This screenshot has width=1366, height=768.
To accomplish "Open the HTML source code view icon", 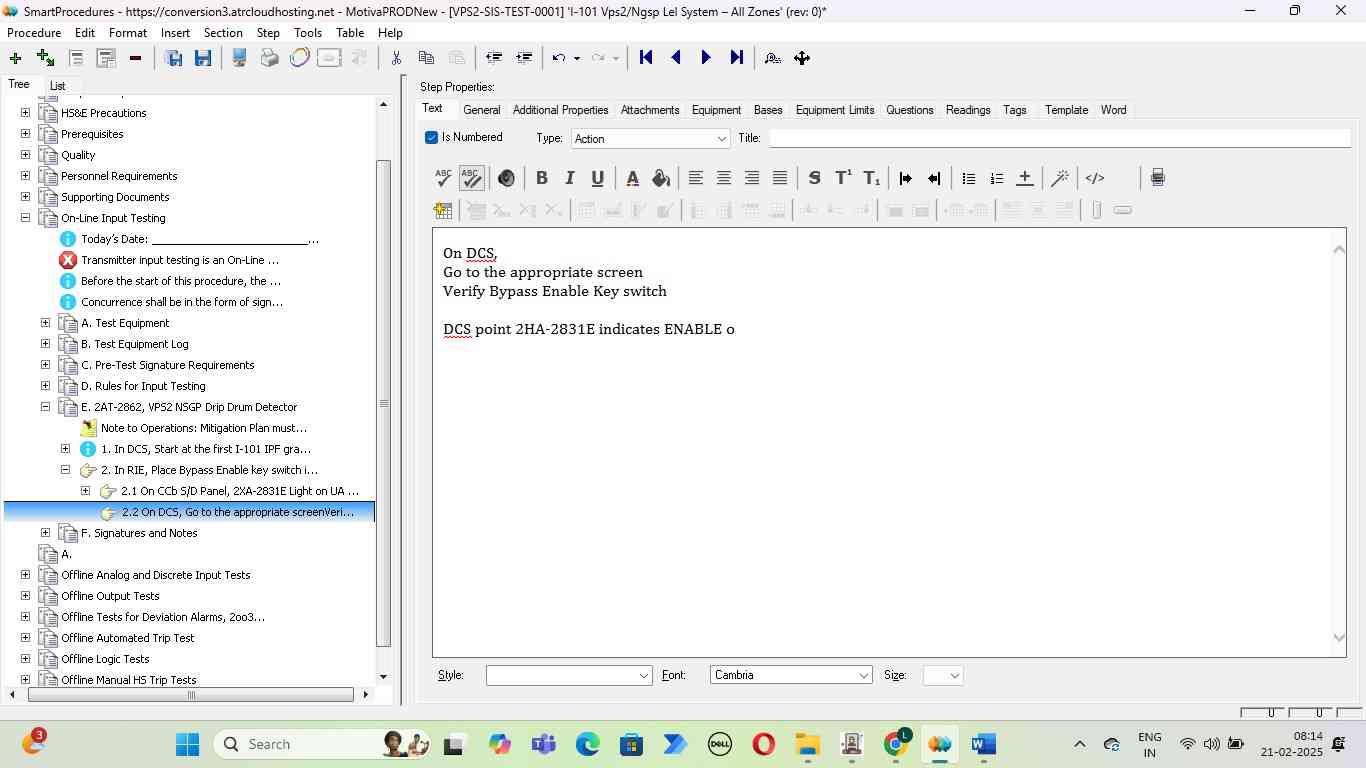I will click(x=1095, y=178).
